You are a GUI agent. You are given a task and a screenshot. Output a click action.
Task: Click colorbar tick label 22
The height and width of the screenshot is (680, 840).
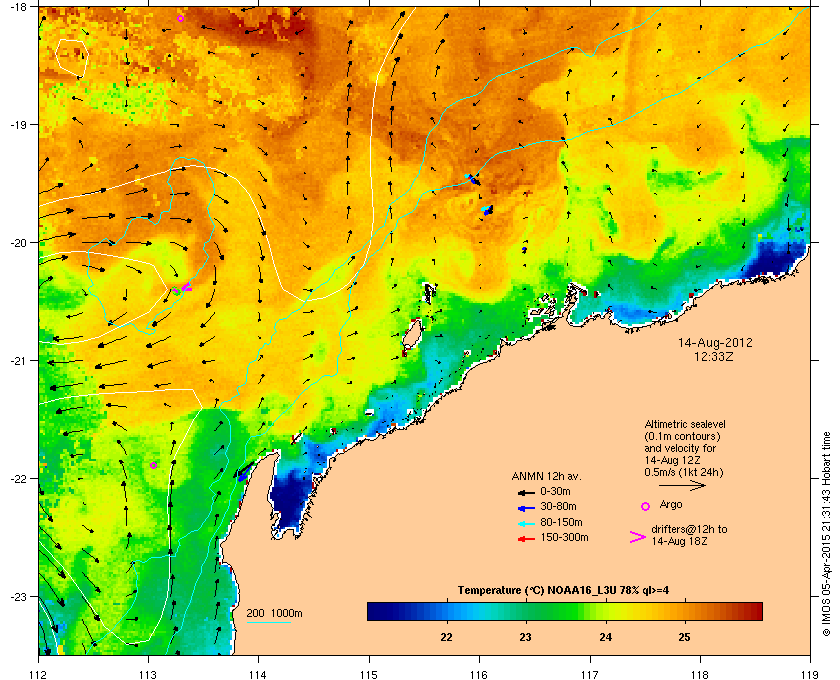tap(446, 637)
